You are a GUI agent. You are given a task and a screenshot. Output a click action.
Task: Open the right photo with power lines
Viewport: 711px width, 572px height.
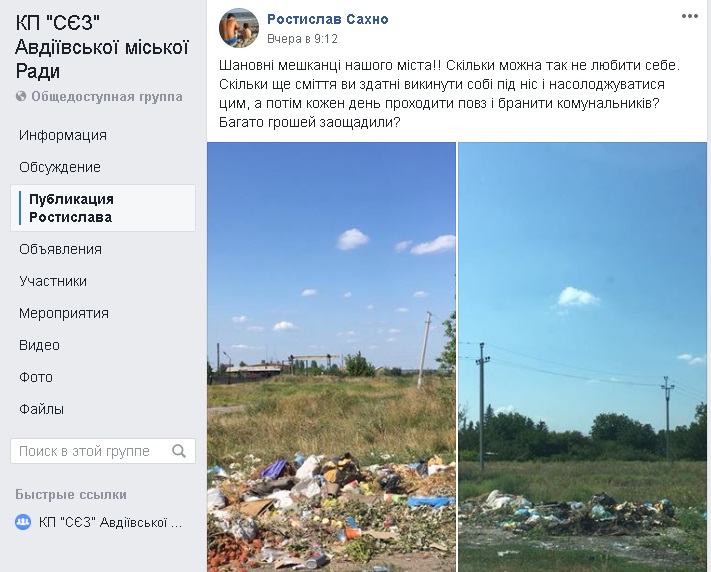coord(582,357)
